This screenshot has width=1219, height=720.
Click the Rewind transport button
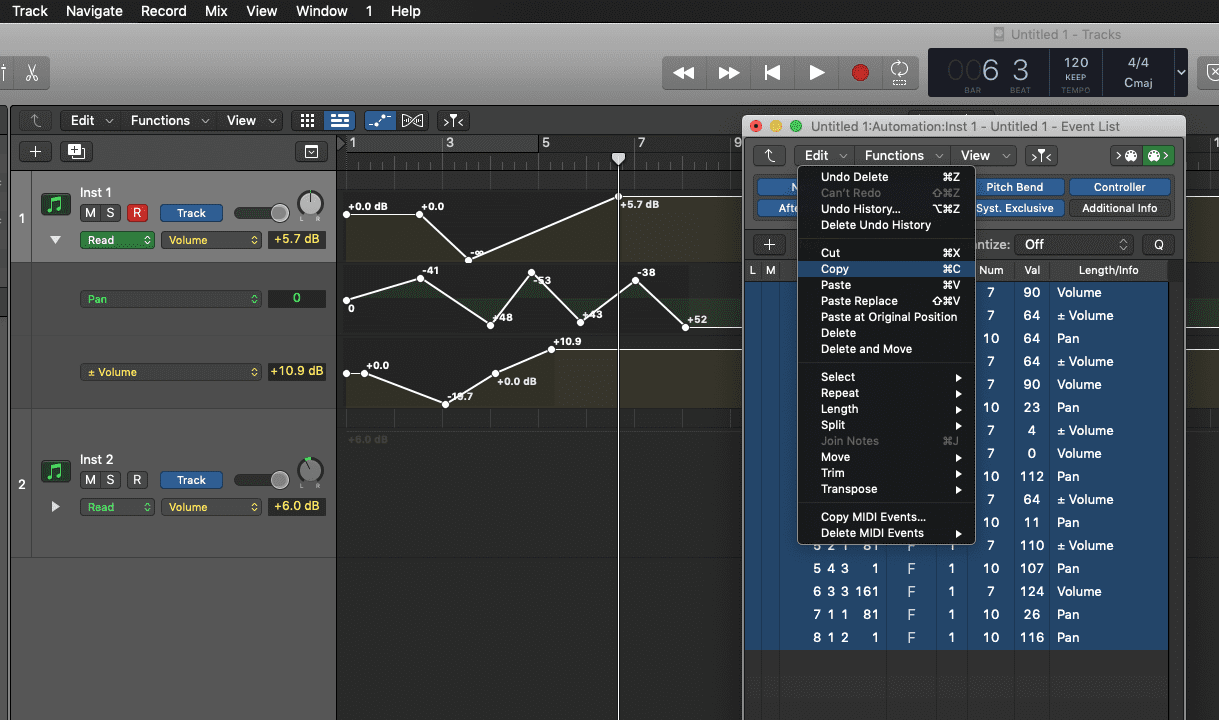click(x=684, y=72)
